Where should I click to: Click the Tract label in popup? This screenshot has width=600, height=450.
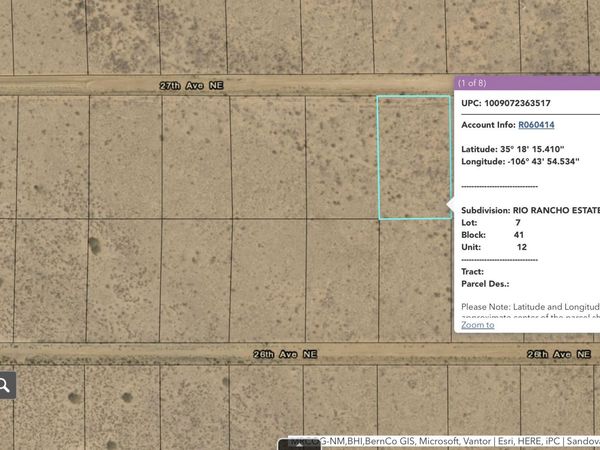pyautogui.click(x=473, y=272)
